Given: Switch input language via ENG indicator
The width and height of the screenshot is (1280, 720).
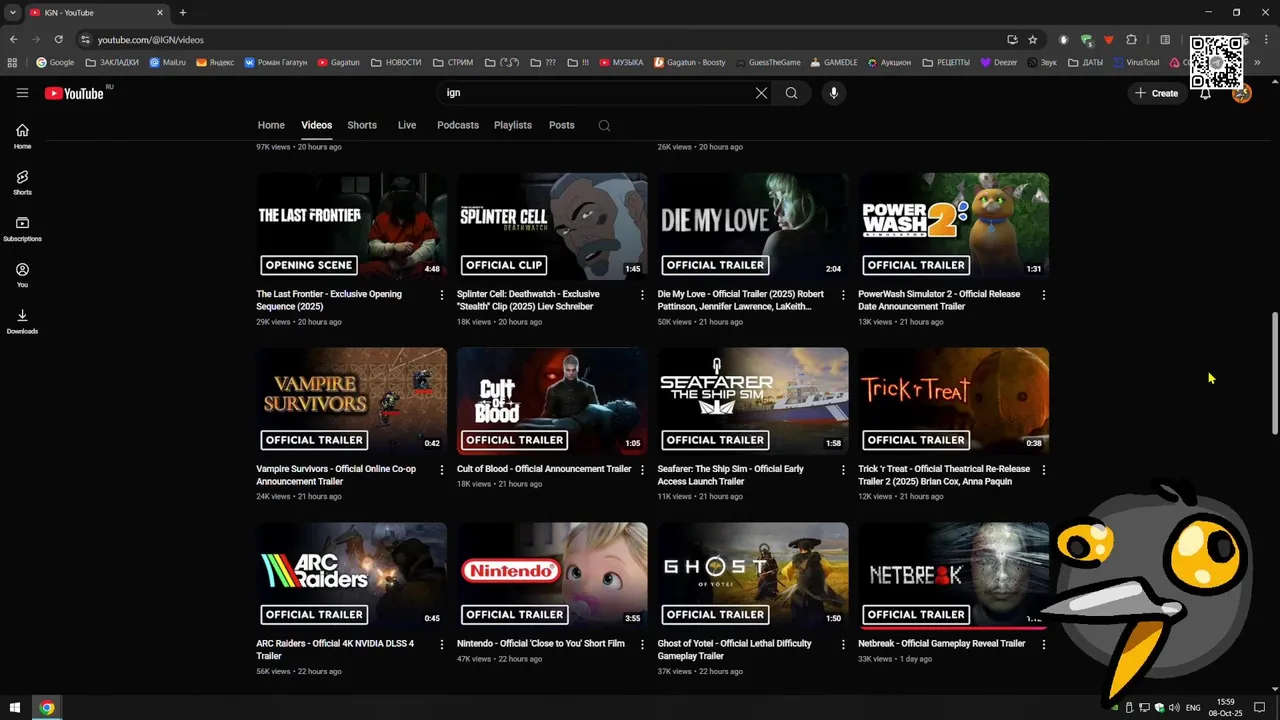Looking at the screenshot, I should [x=1193, y=708].
